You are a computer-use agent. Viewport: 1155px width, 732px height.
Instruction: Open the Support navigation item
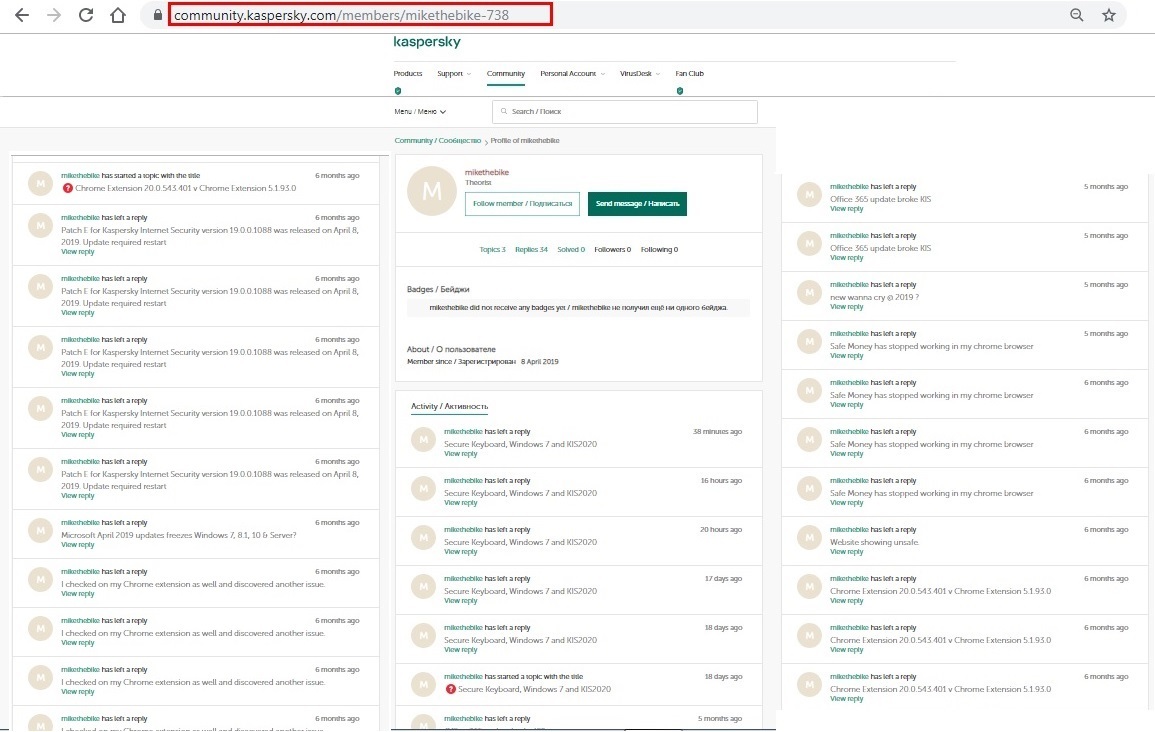pyautogui.click(x=450, y=74)
